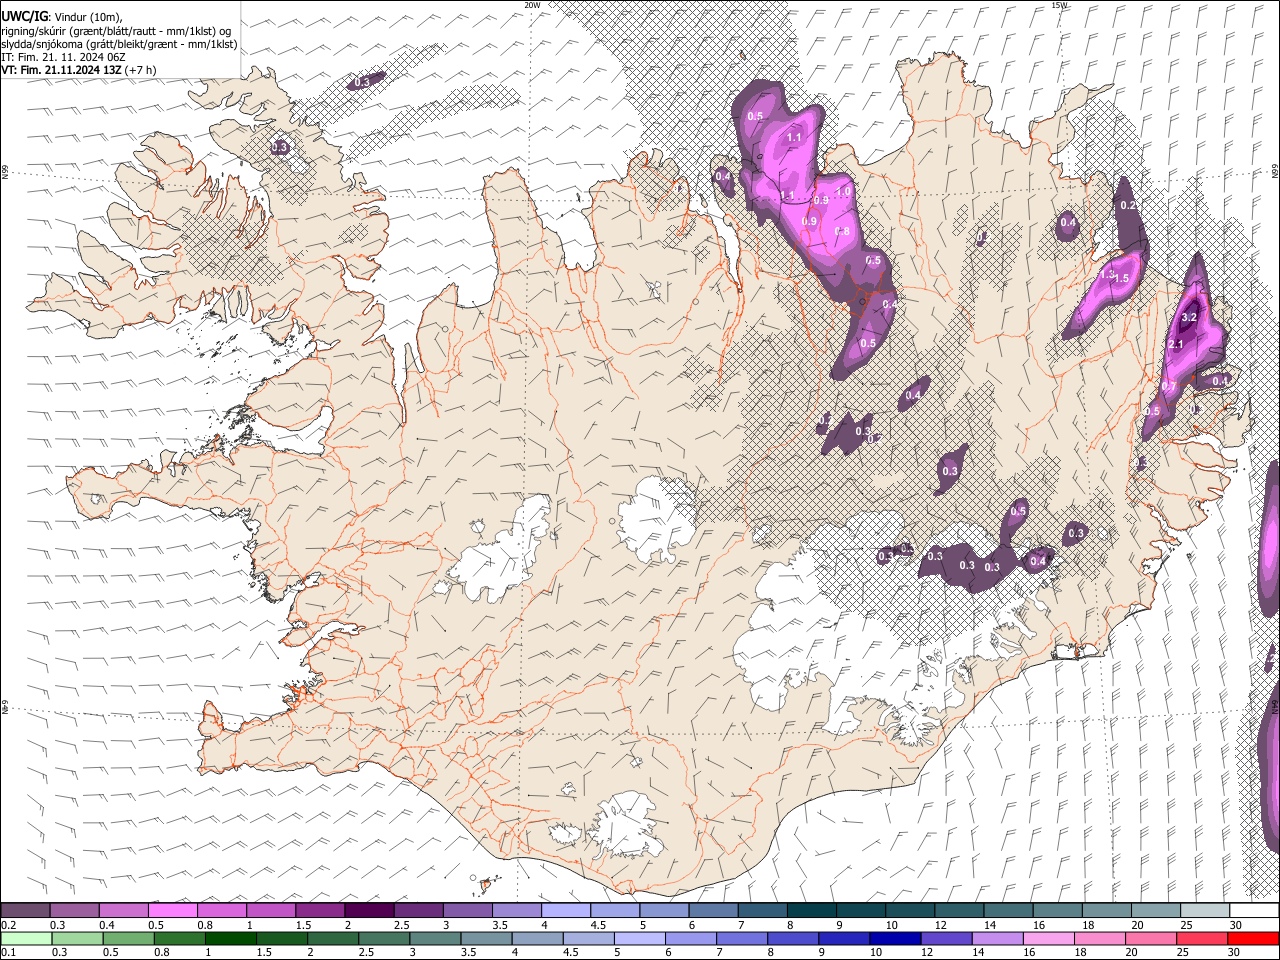Pick the pale green bottom-row swatch at 0.1

point(26,938)
